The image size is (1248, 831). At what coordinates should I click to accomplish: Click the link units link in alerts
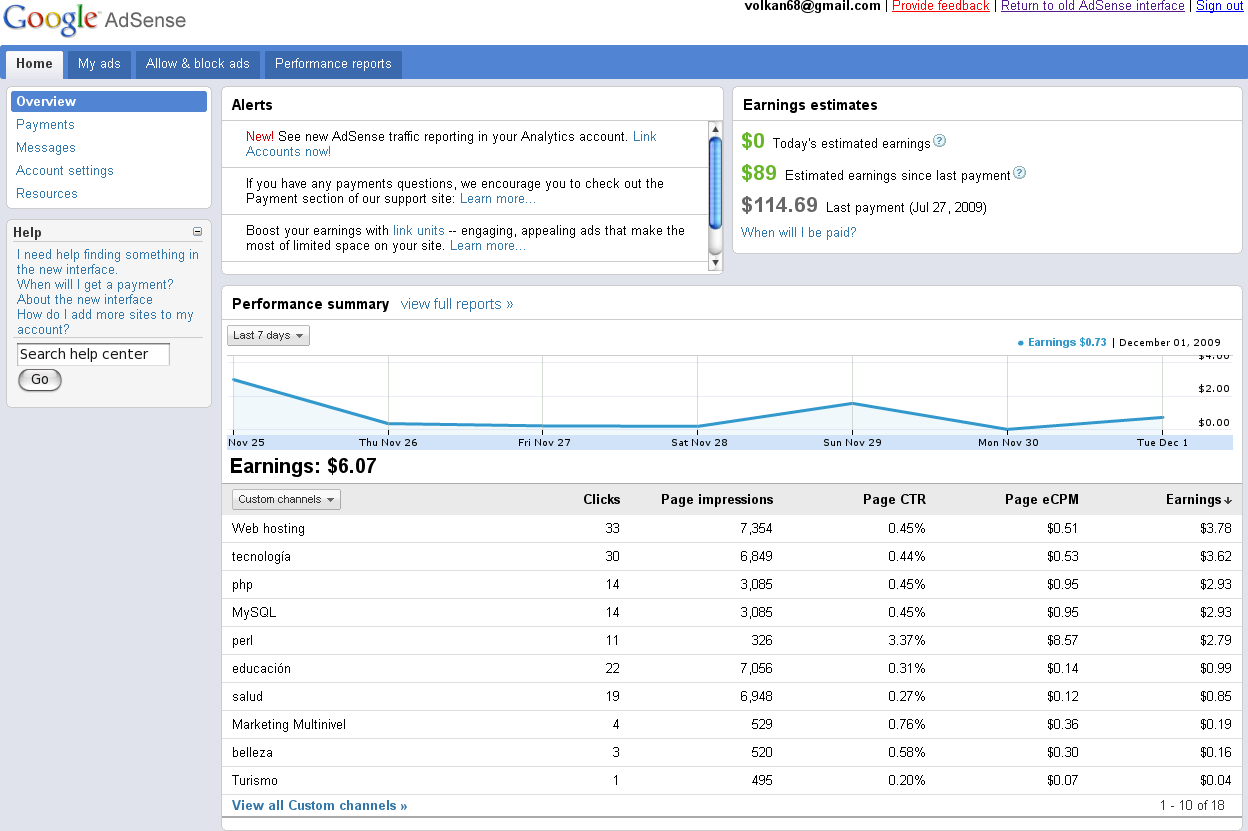[419, 231]
